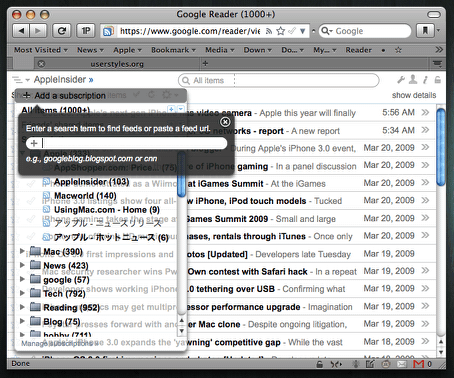
Task: Click the italic i info icon
Action: pos(425,80)
